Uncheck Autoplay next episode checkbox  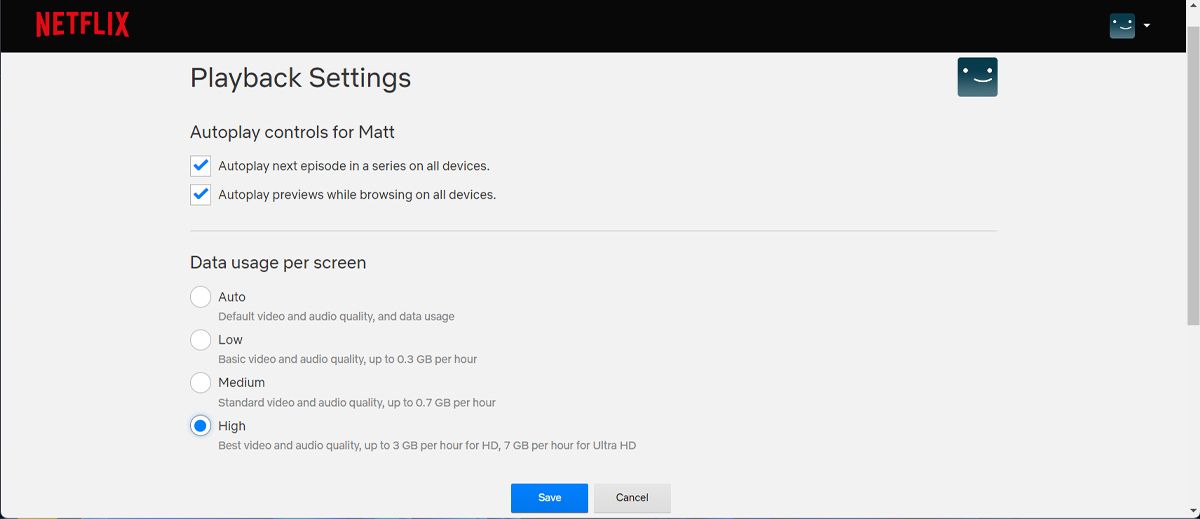click(200, 166)
